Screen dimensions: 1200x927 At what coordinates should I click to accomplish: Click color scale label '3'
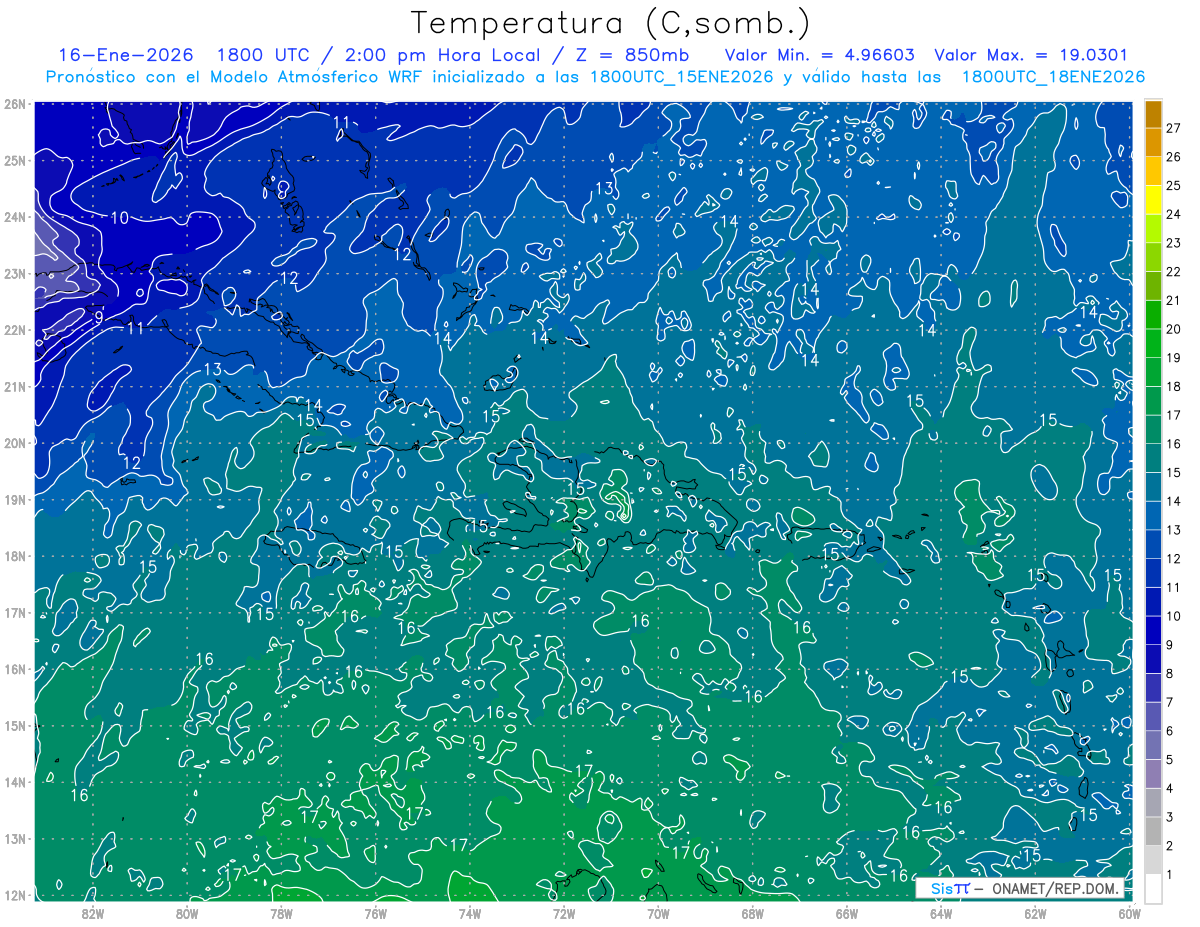1170,818
